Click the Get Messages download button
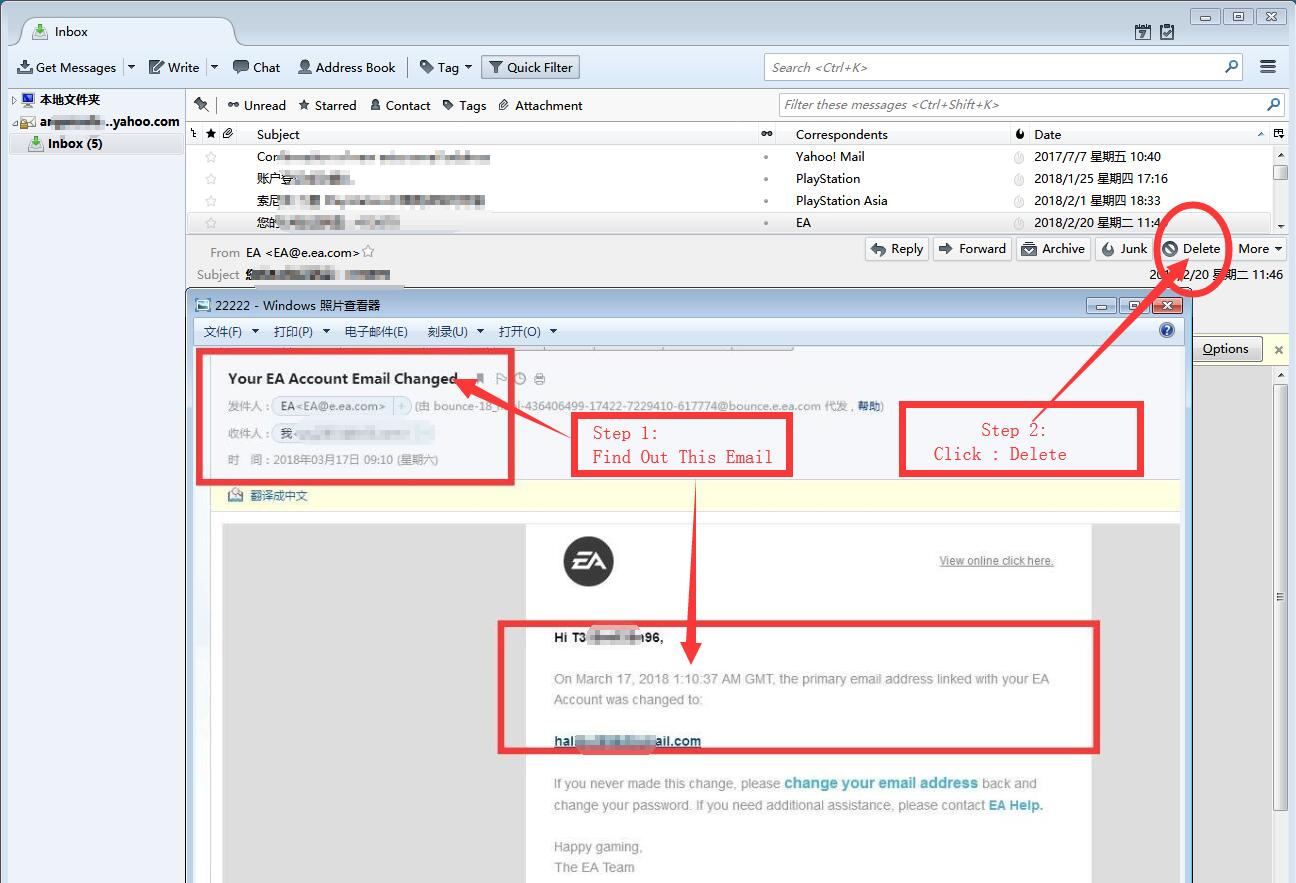1296x883 pixels. click(x=67, y=67)
